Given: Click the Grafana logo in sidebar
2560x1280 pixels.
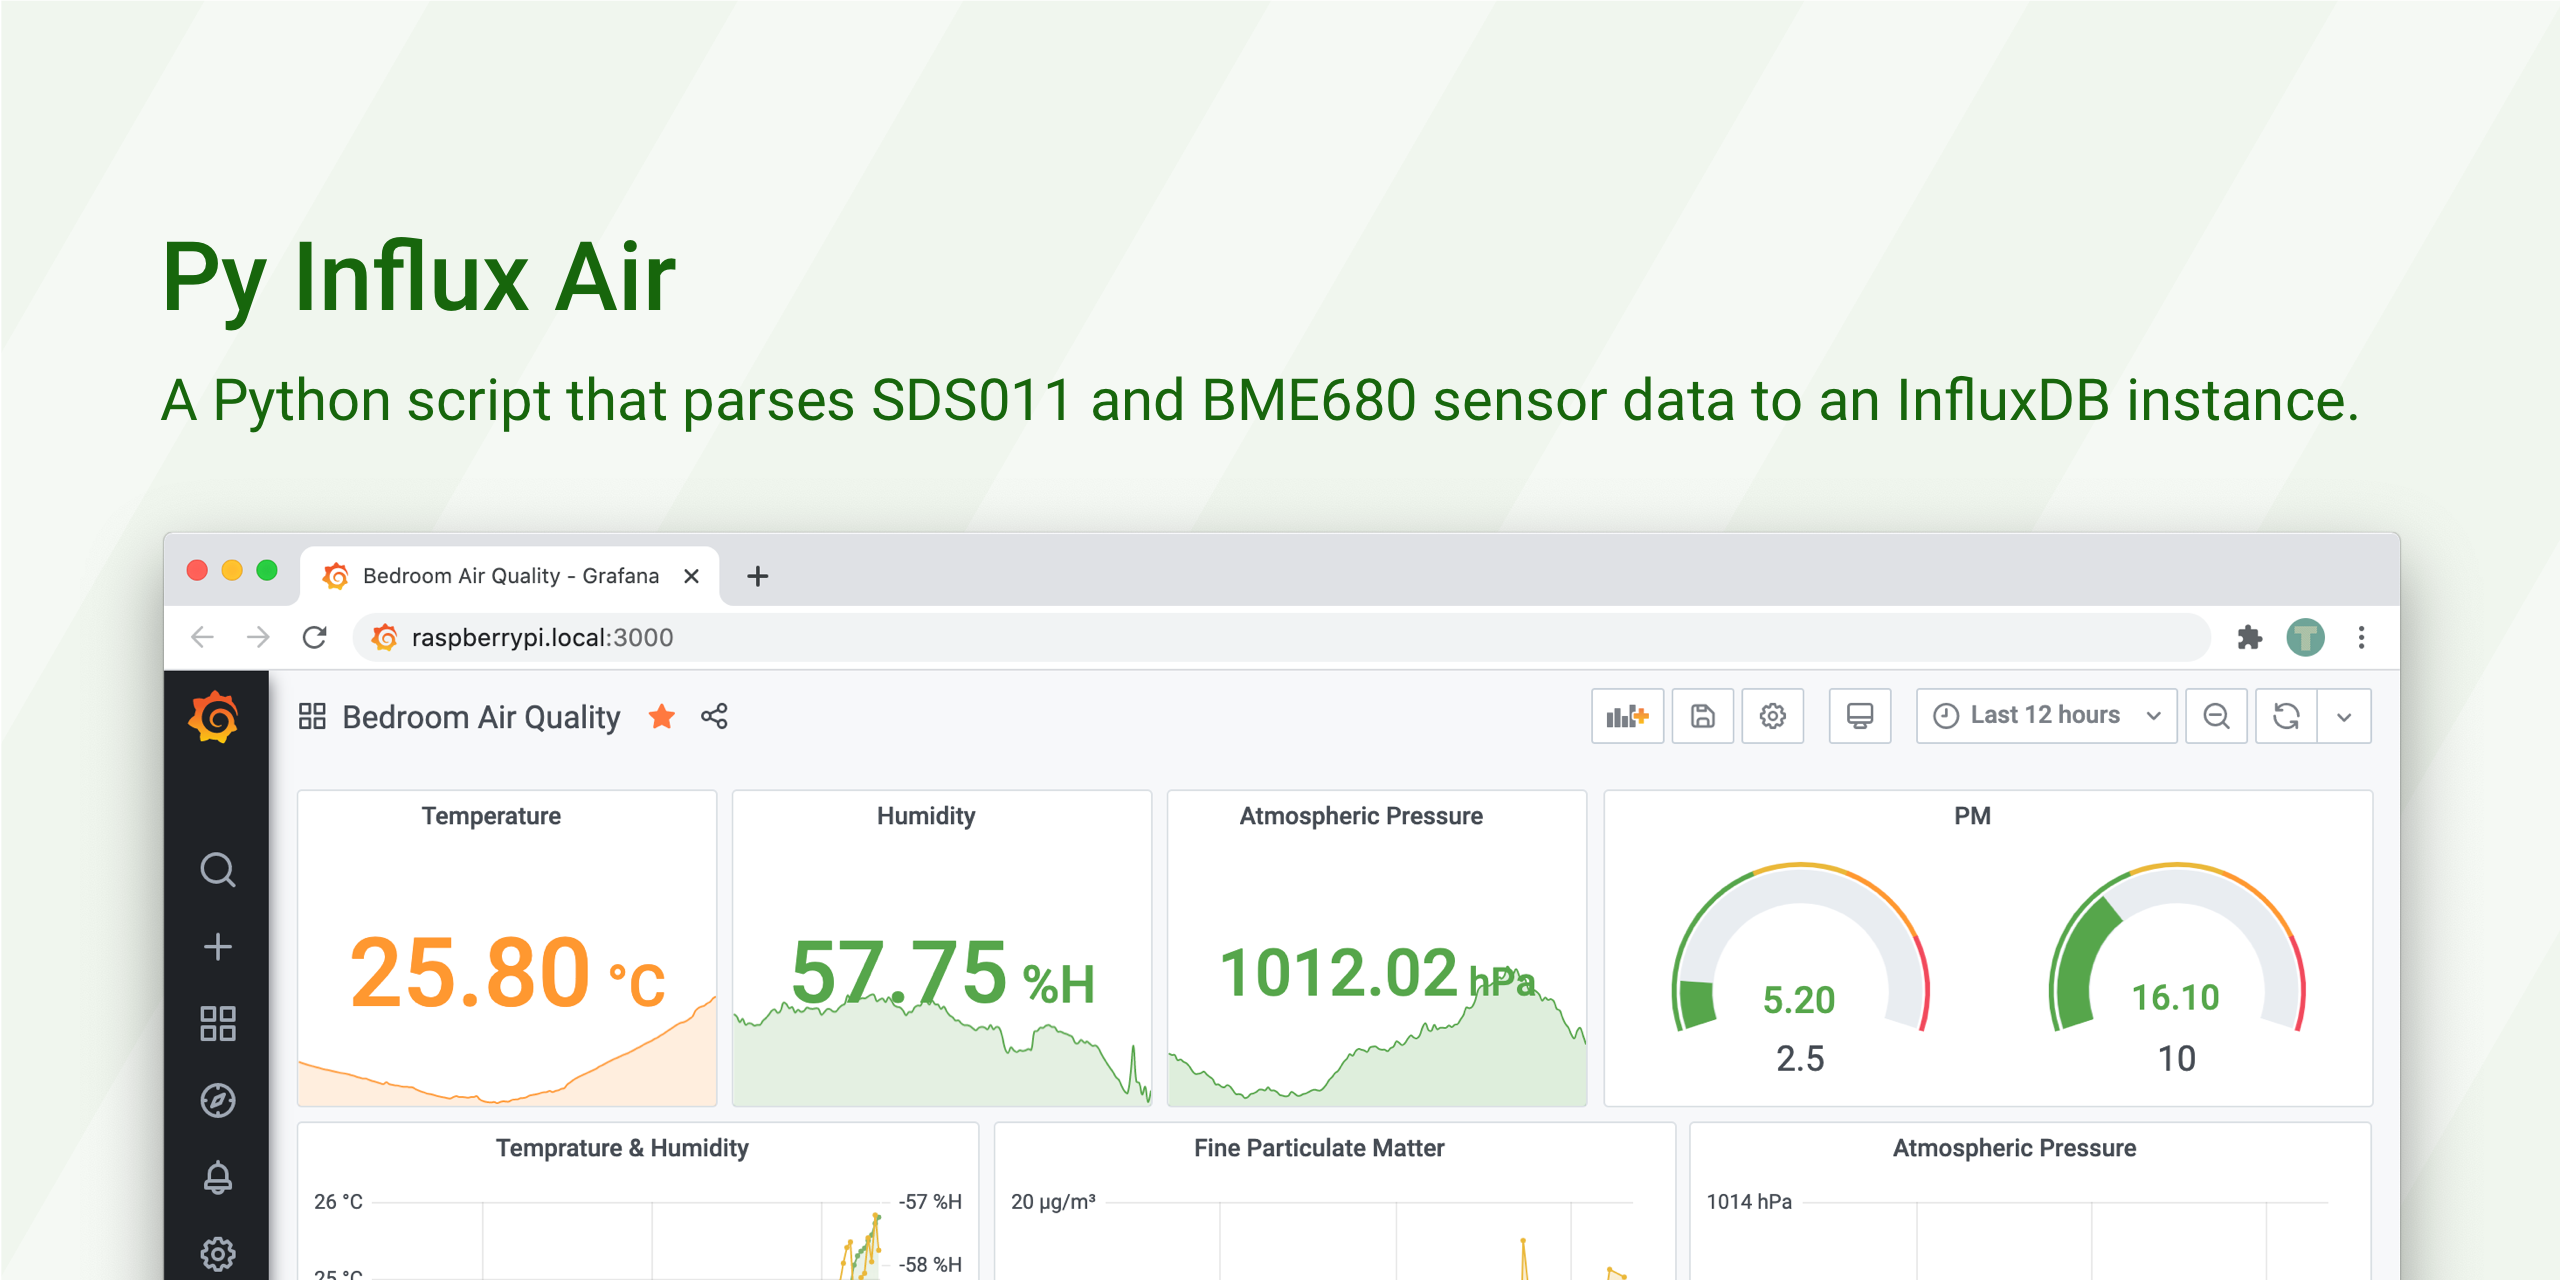Looking at the screenshot, I should click(x=214, y=717).
